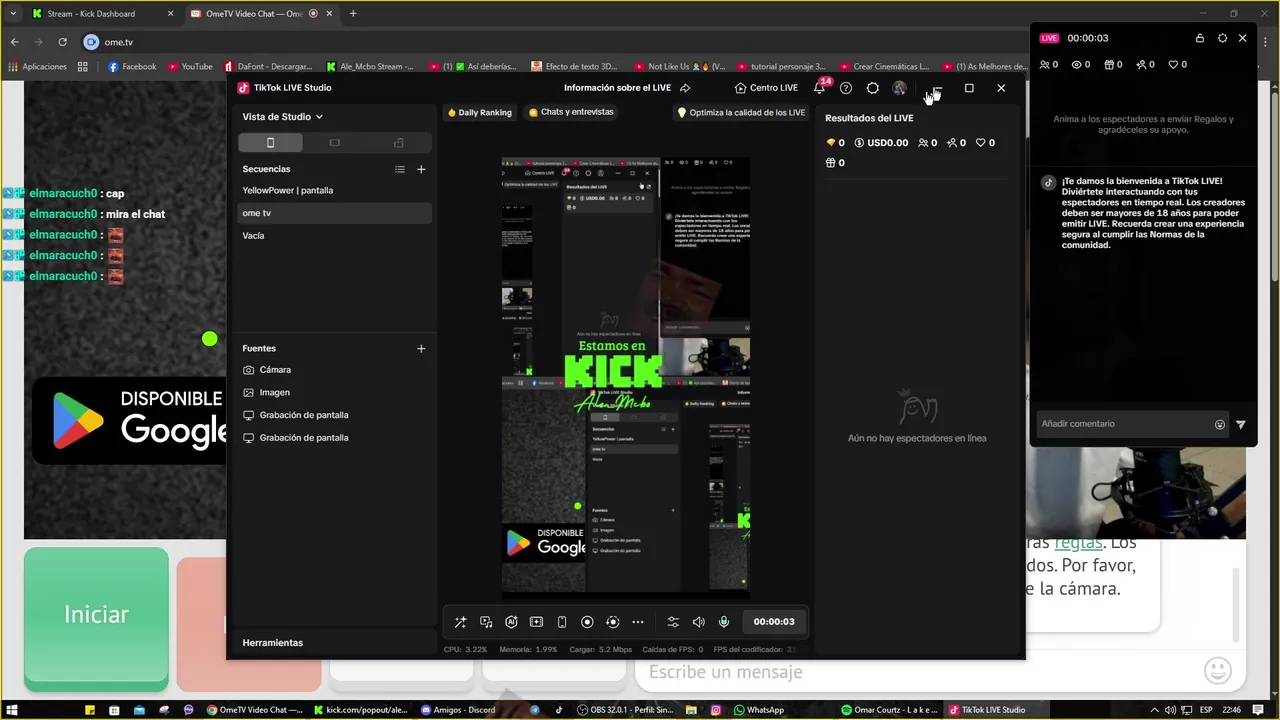Open the help question mark icon

click(x=846, y=88)
